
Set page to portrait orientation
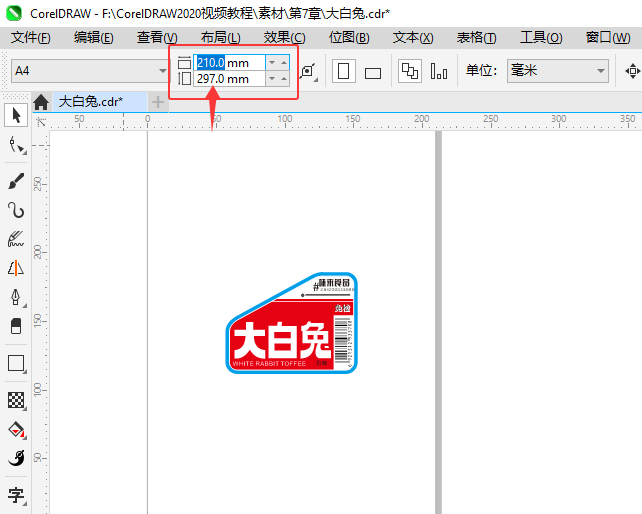pyautogui.click(x=344, y=71)
